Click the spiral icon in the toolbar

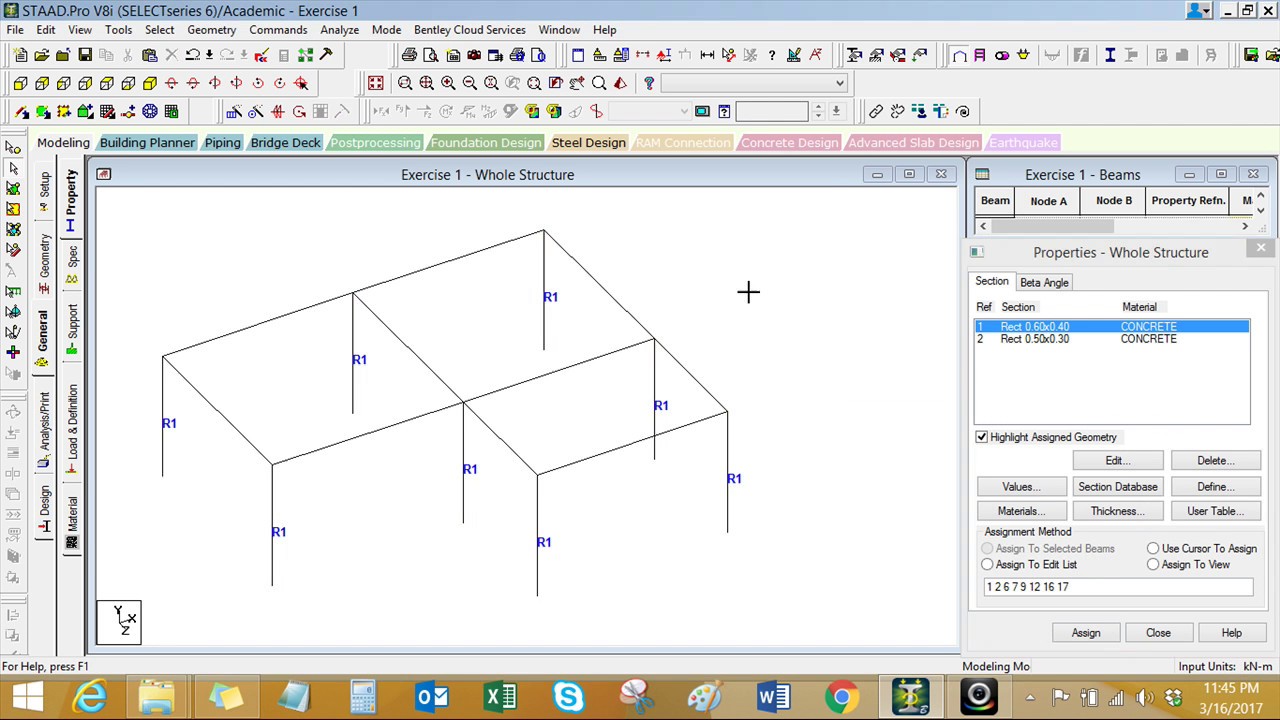963,111
